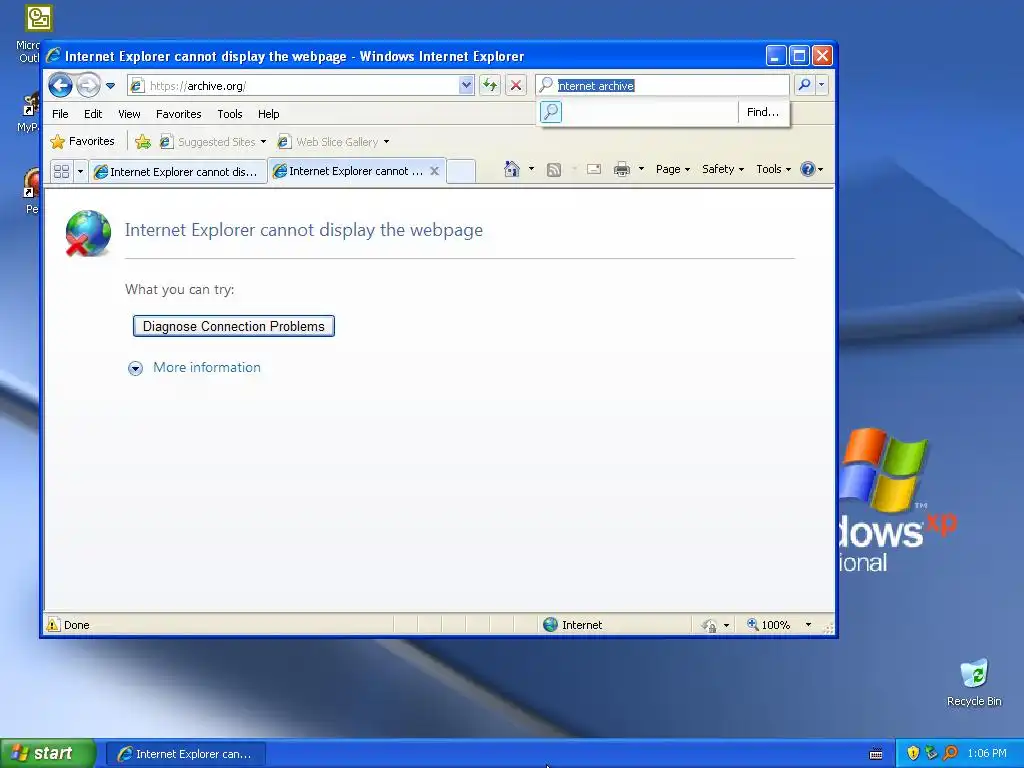
Task: Stop loading with the red X icon
Action: (x=515, y=85)
